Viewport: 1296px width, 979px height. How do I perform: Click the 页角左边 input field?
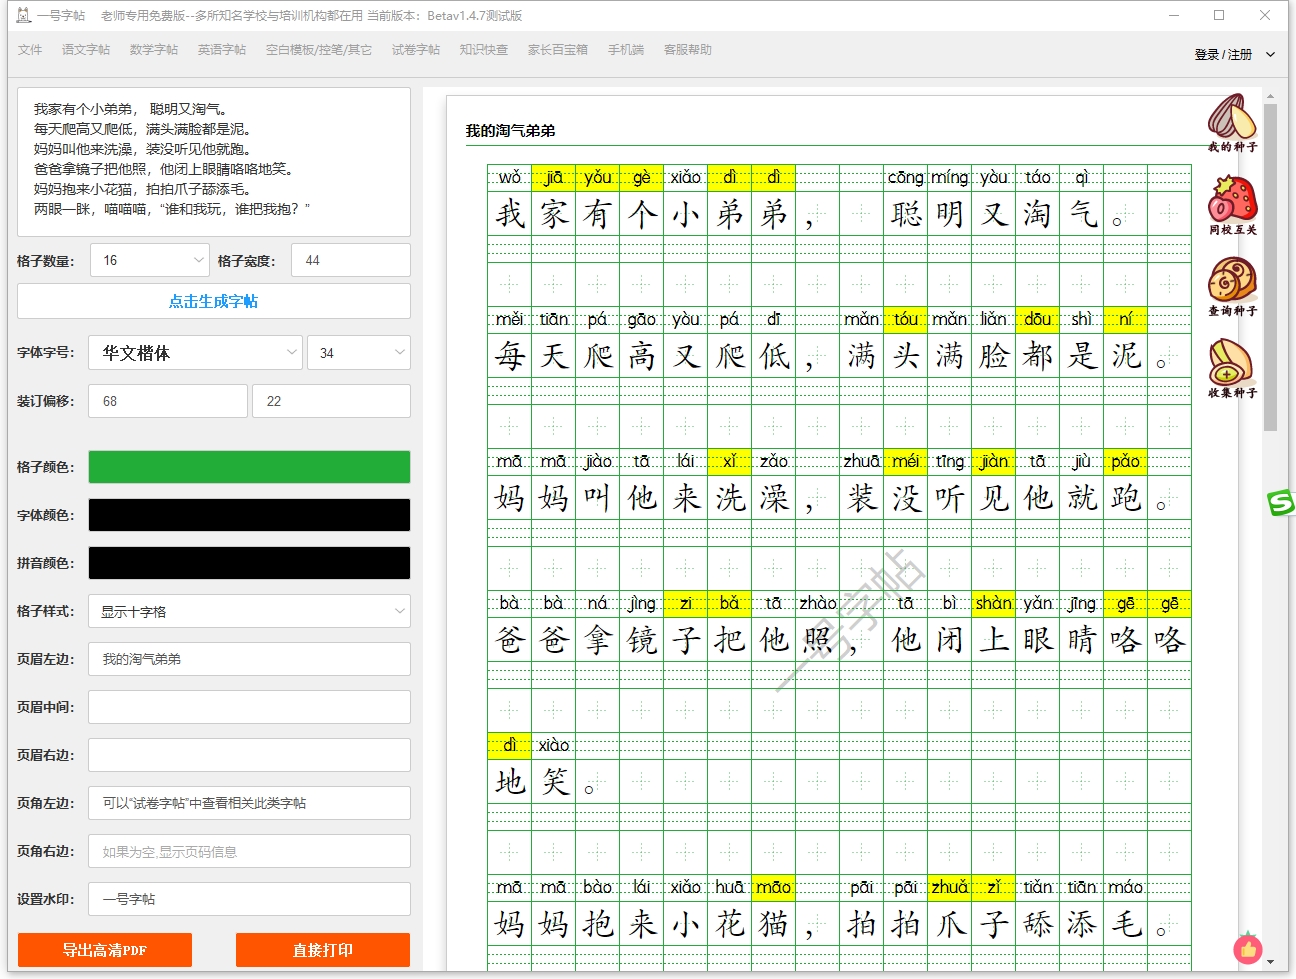tap(249, 803)
